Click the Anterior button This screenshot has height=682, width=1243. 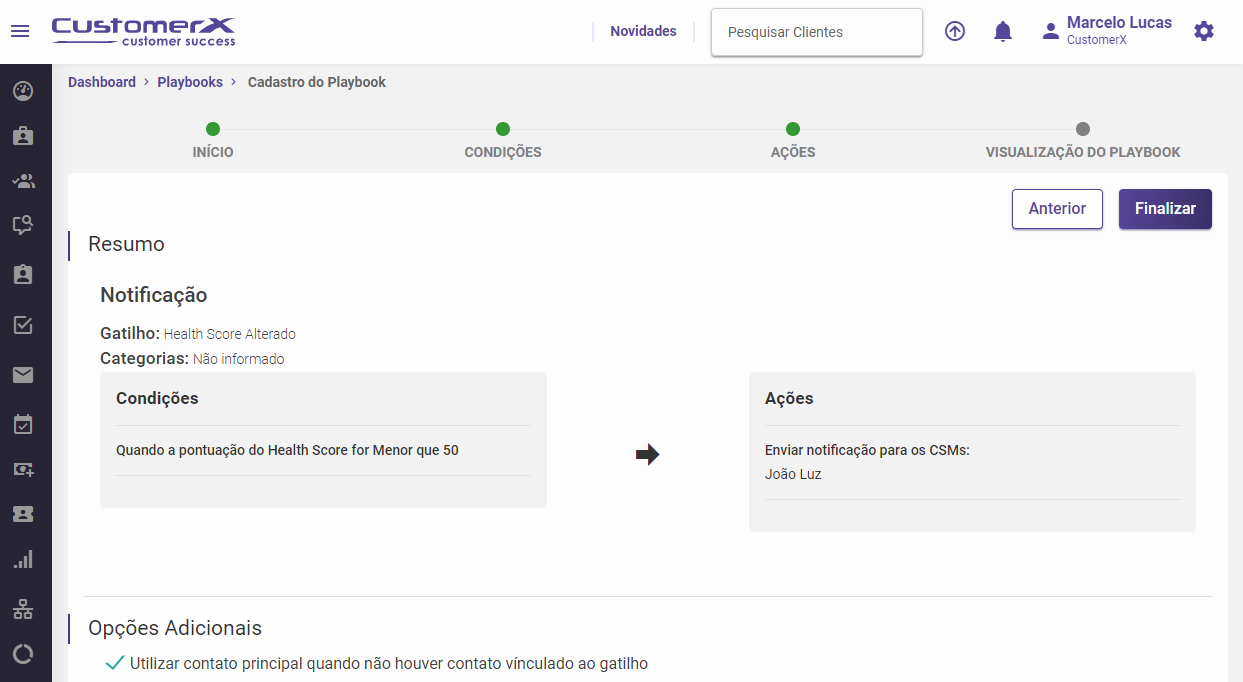(1057, 209)
